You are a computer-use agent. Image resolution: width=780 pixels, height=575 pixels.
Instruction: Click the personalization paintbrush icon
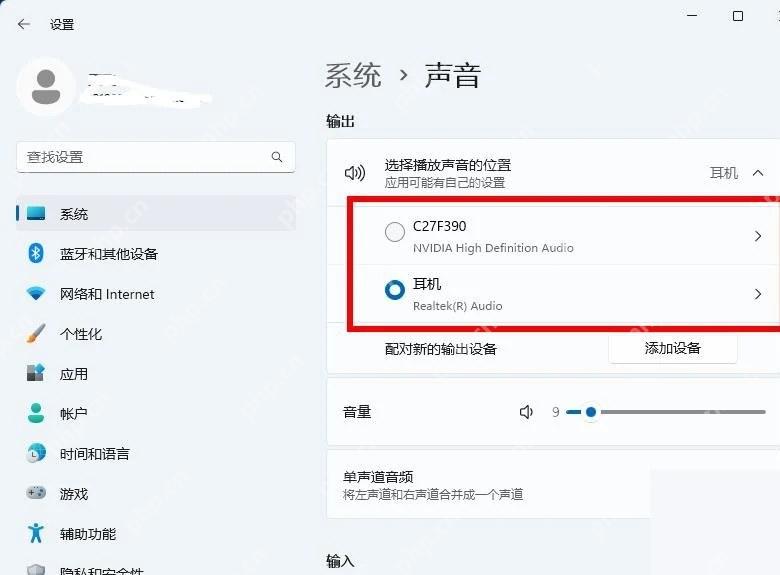[36, 333]
